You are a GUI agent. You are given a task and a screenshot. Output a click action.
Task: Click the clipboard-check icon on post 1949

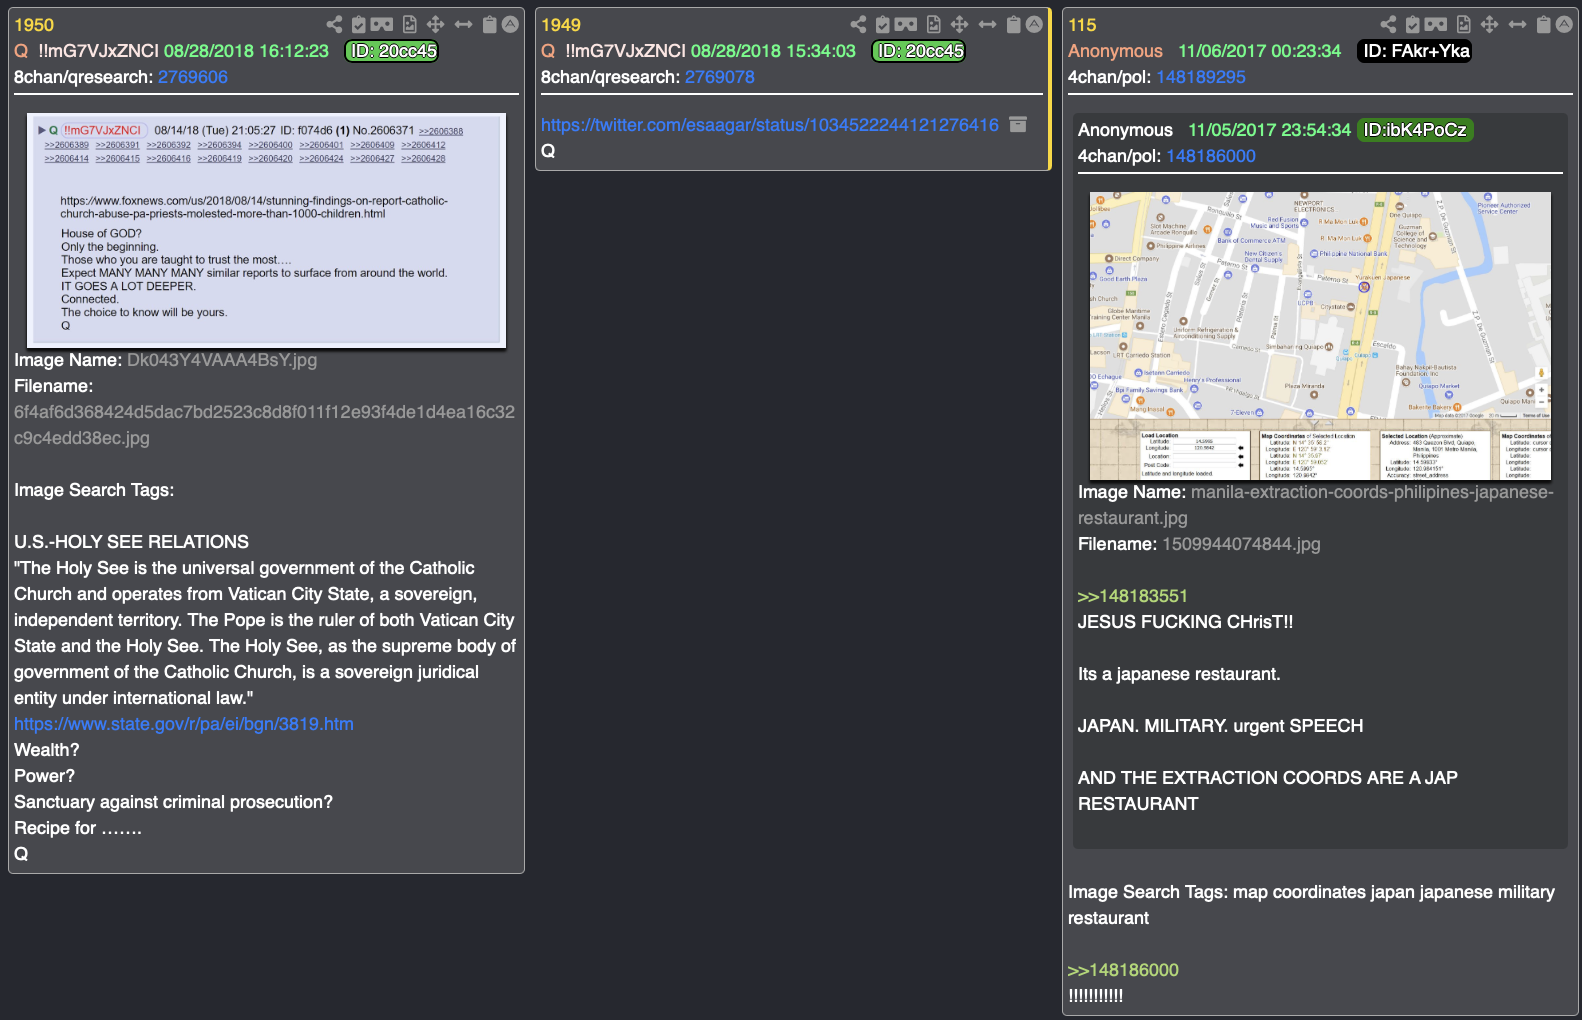tap(882, 24)
